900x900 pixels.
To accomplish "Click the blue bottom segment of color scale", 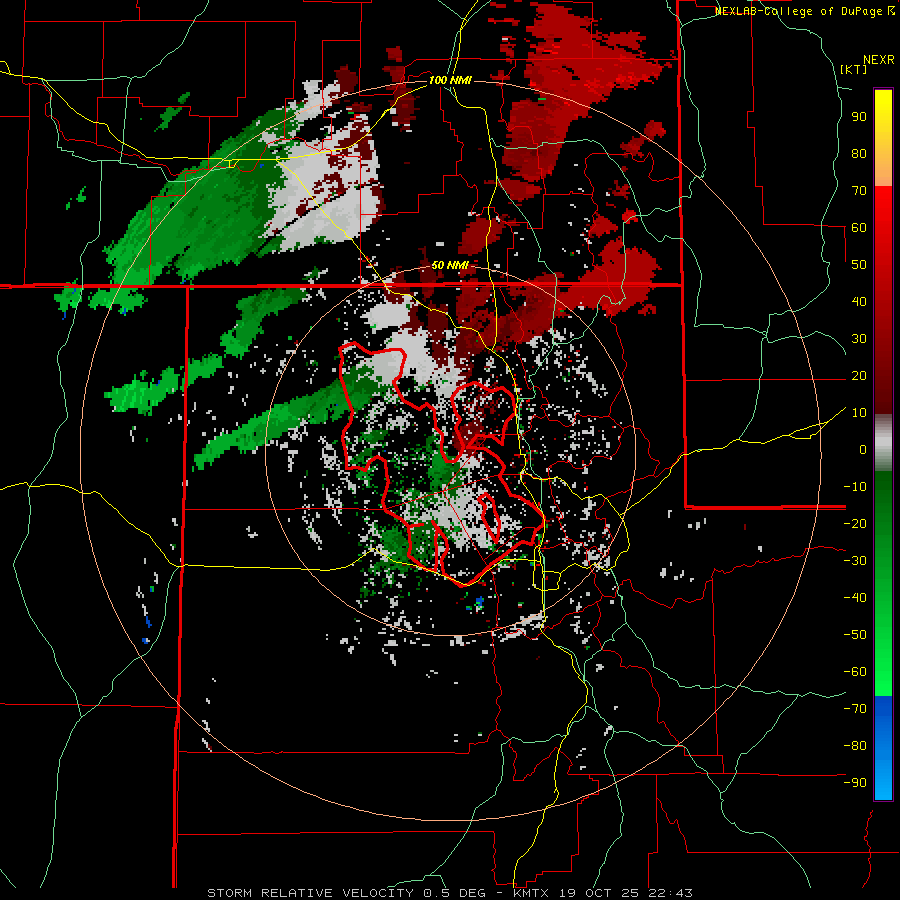I will coord(883,748).
